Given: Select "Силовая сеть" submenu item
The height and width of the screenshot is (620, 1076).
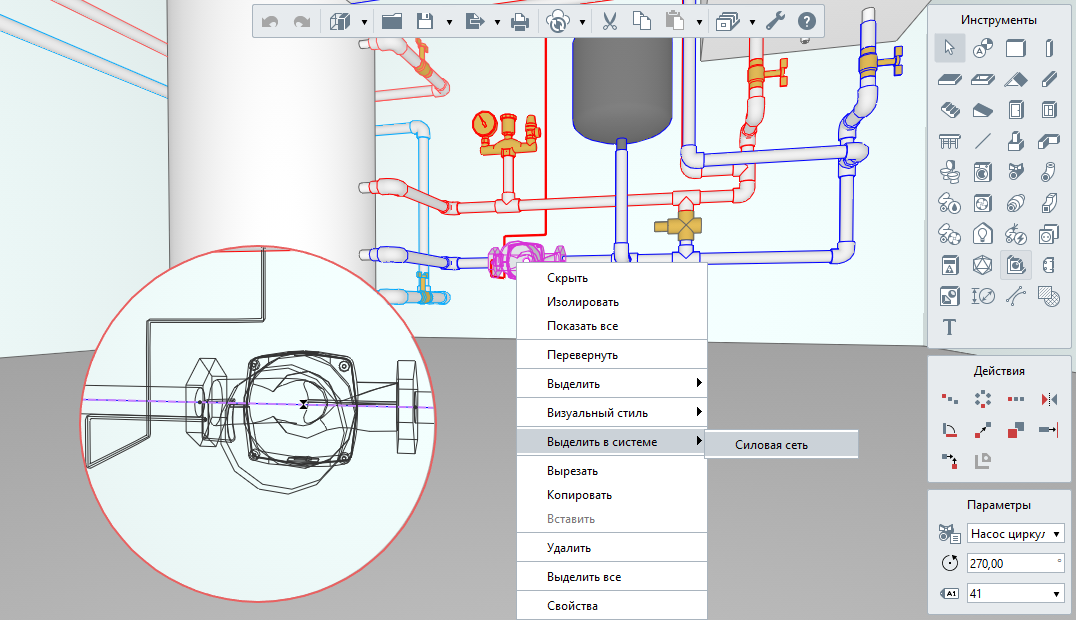Looking at the screenshot, I should click(x=782, y=444).
